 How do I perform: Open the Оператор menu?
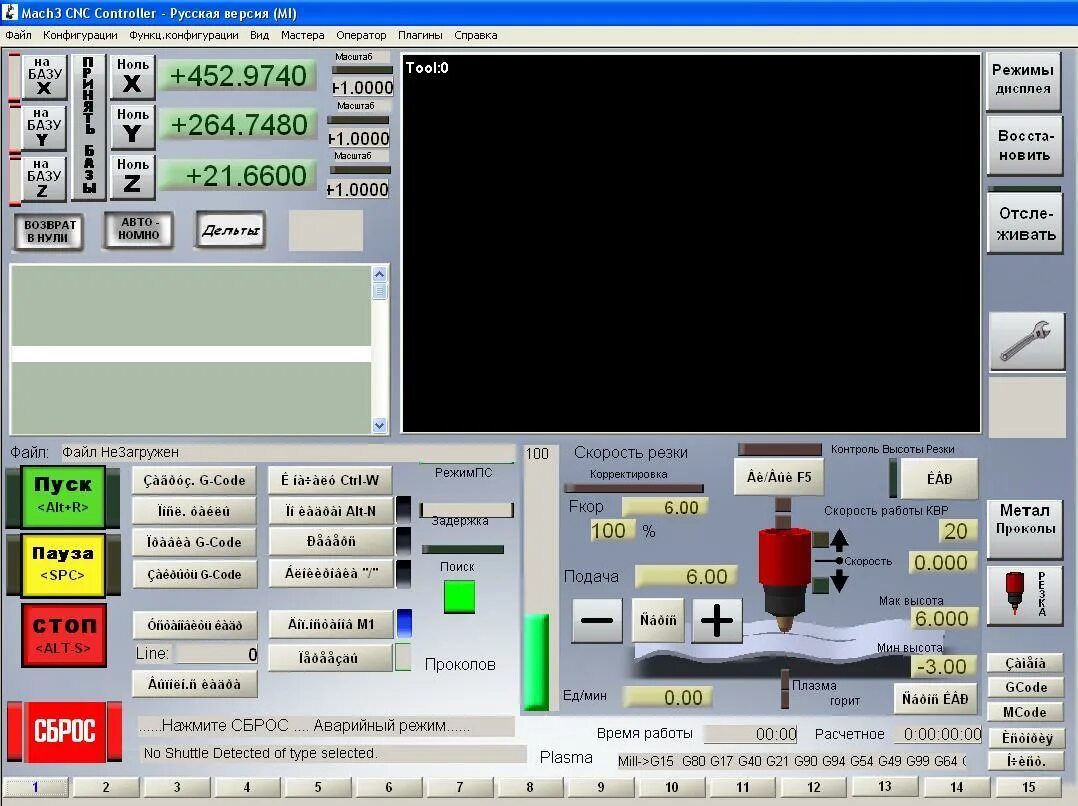361,35
